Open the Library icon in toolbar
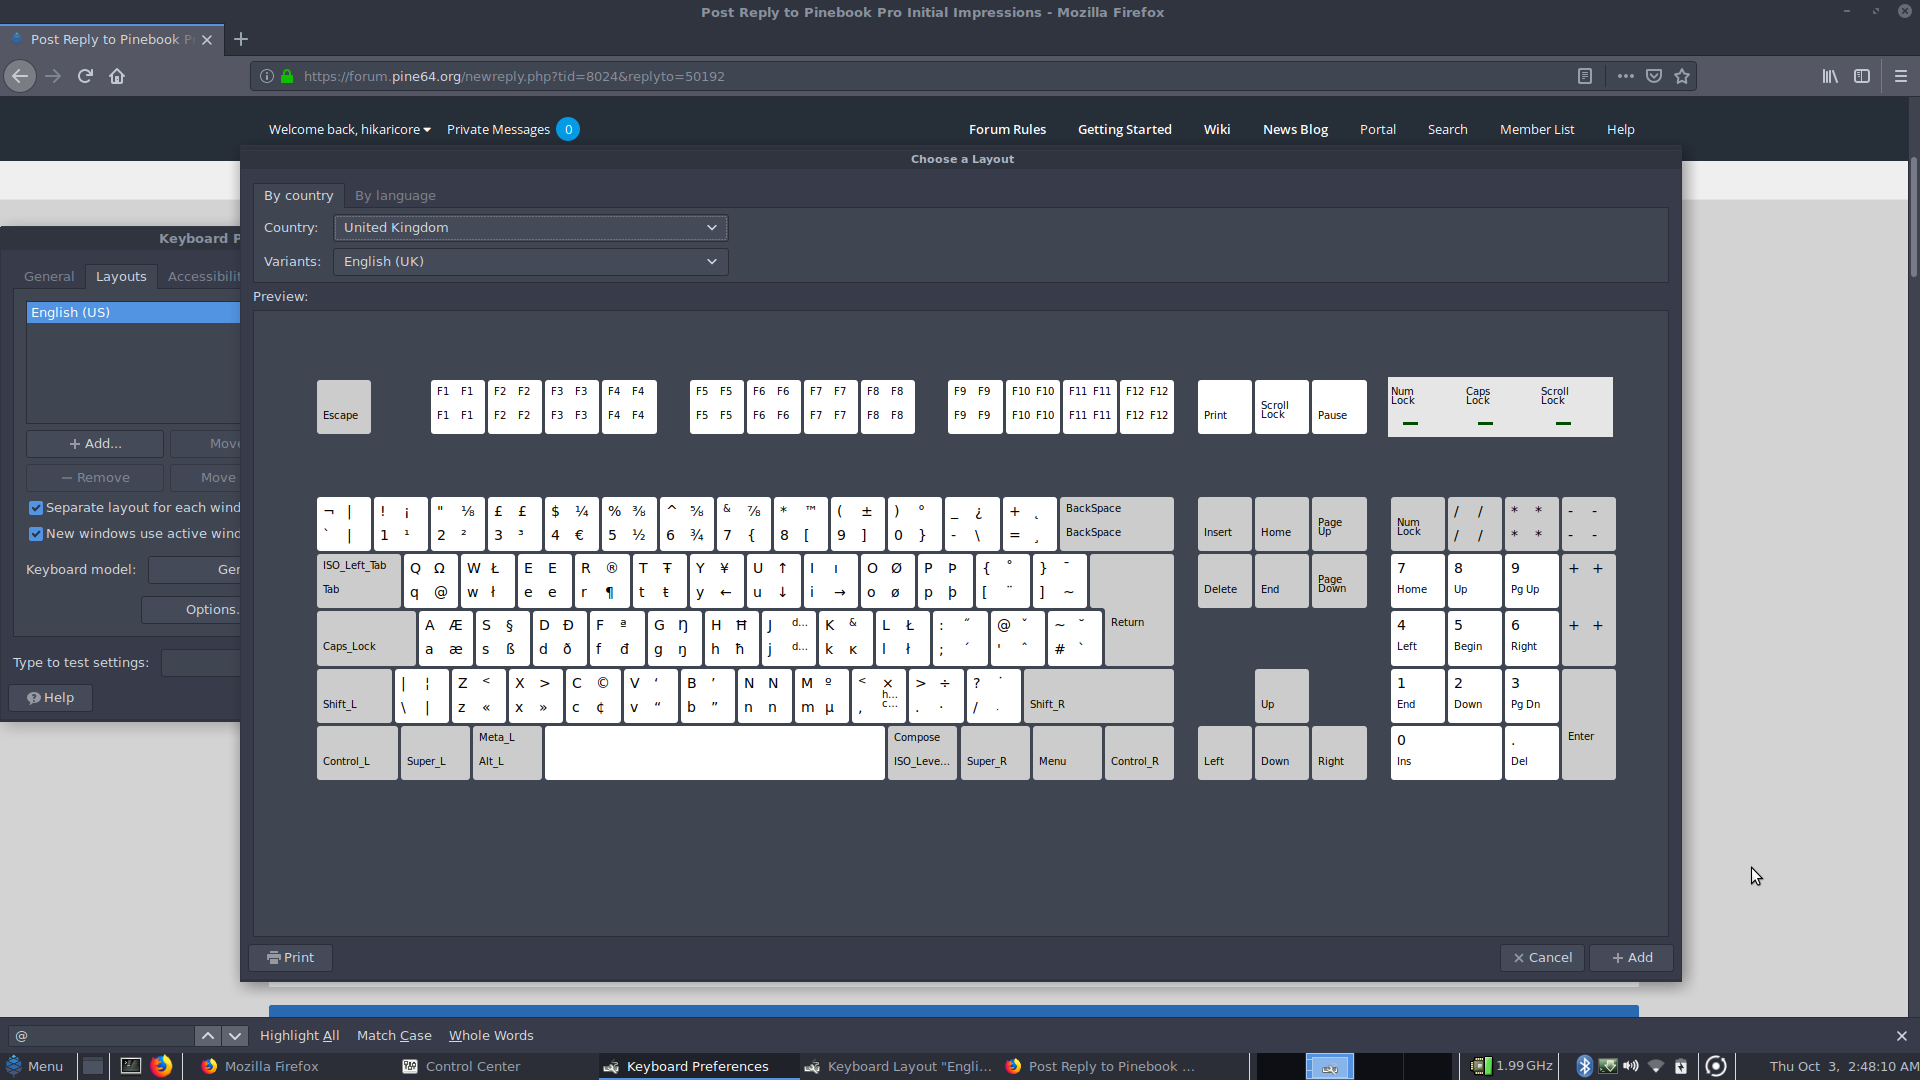This screenshot has height=1080, width=1920. coord(1830,76)
